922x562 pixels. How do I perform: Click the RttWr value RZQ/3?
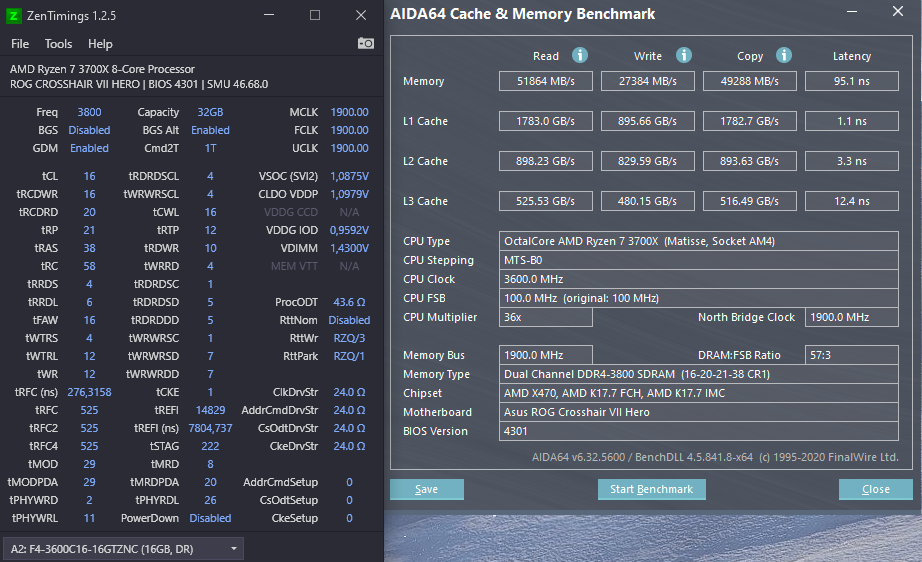(349, 338)
